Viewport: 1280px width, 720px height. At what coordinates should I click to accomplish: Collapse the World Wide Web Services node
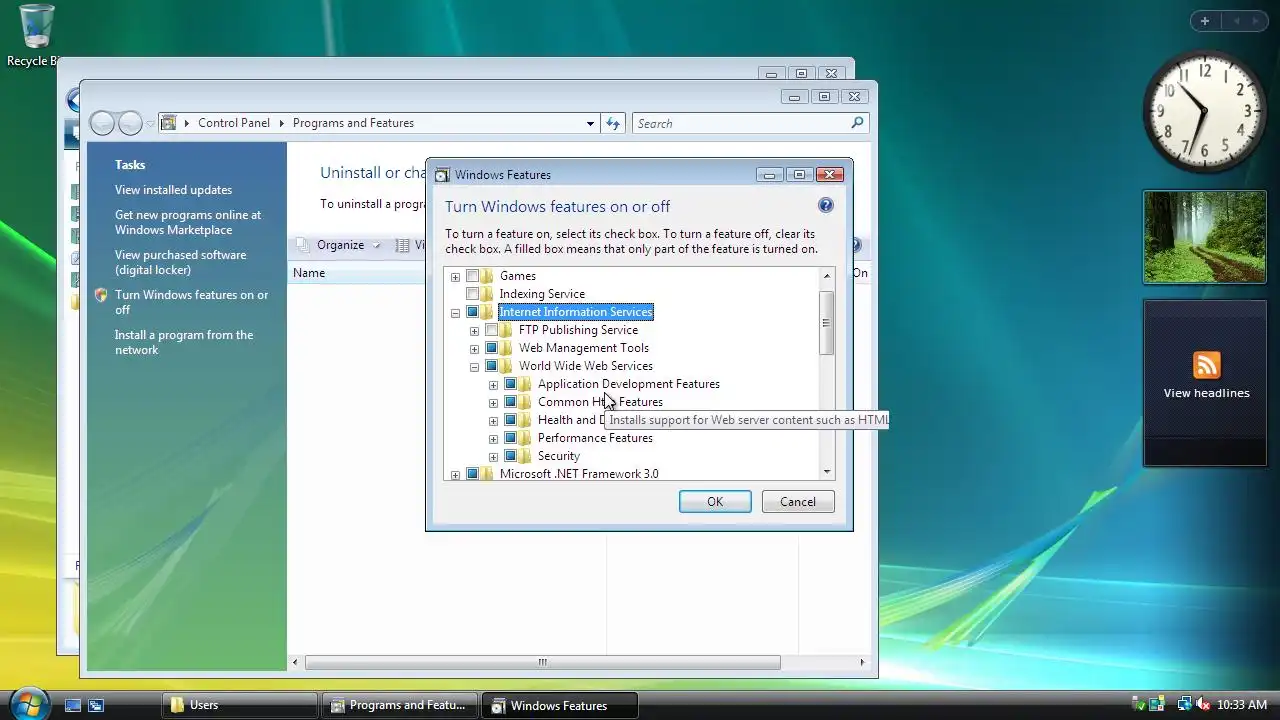[x=474, y=367]
